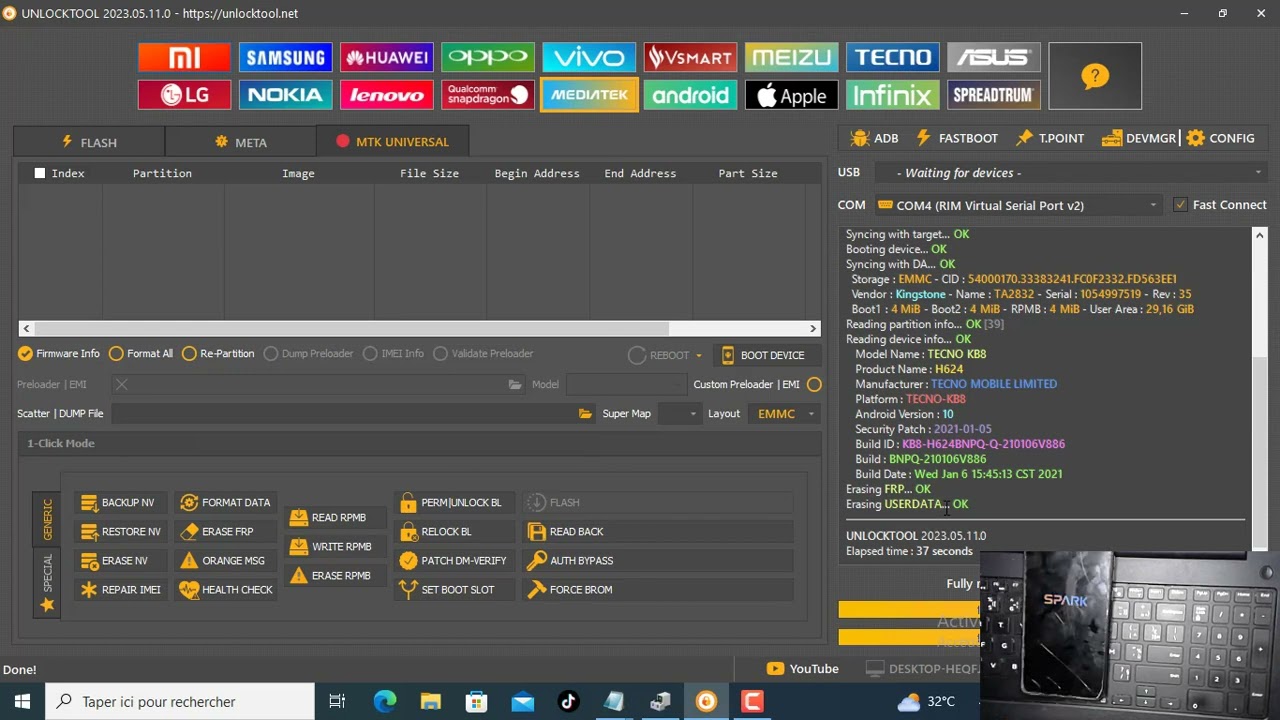
Task: Open Windows Start menu
Action: [22, 702]
